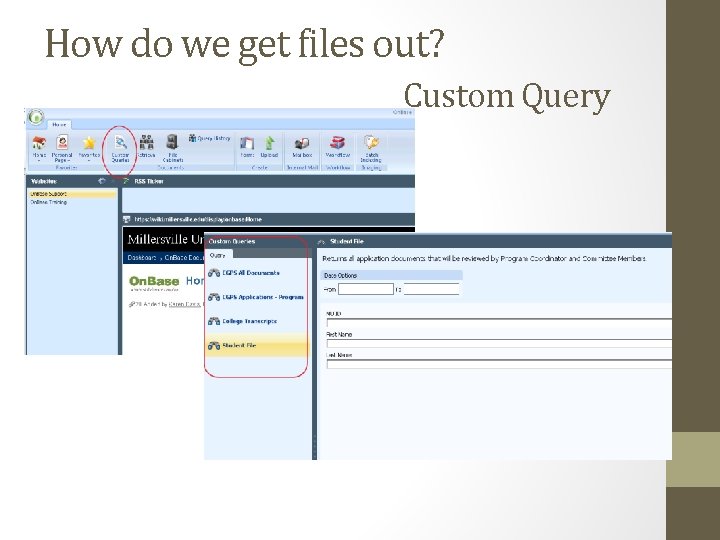Click the RSS Ticker header text
The height and width of the screenshot is (540, 720).
tap(149, 181)
